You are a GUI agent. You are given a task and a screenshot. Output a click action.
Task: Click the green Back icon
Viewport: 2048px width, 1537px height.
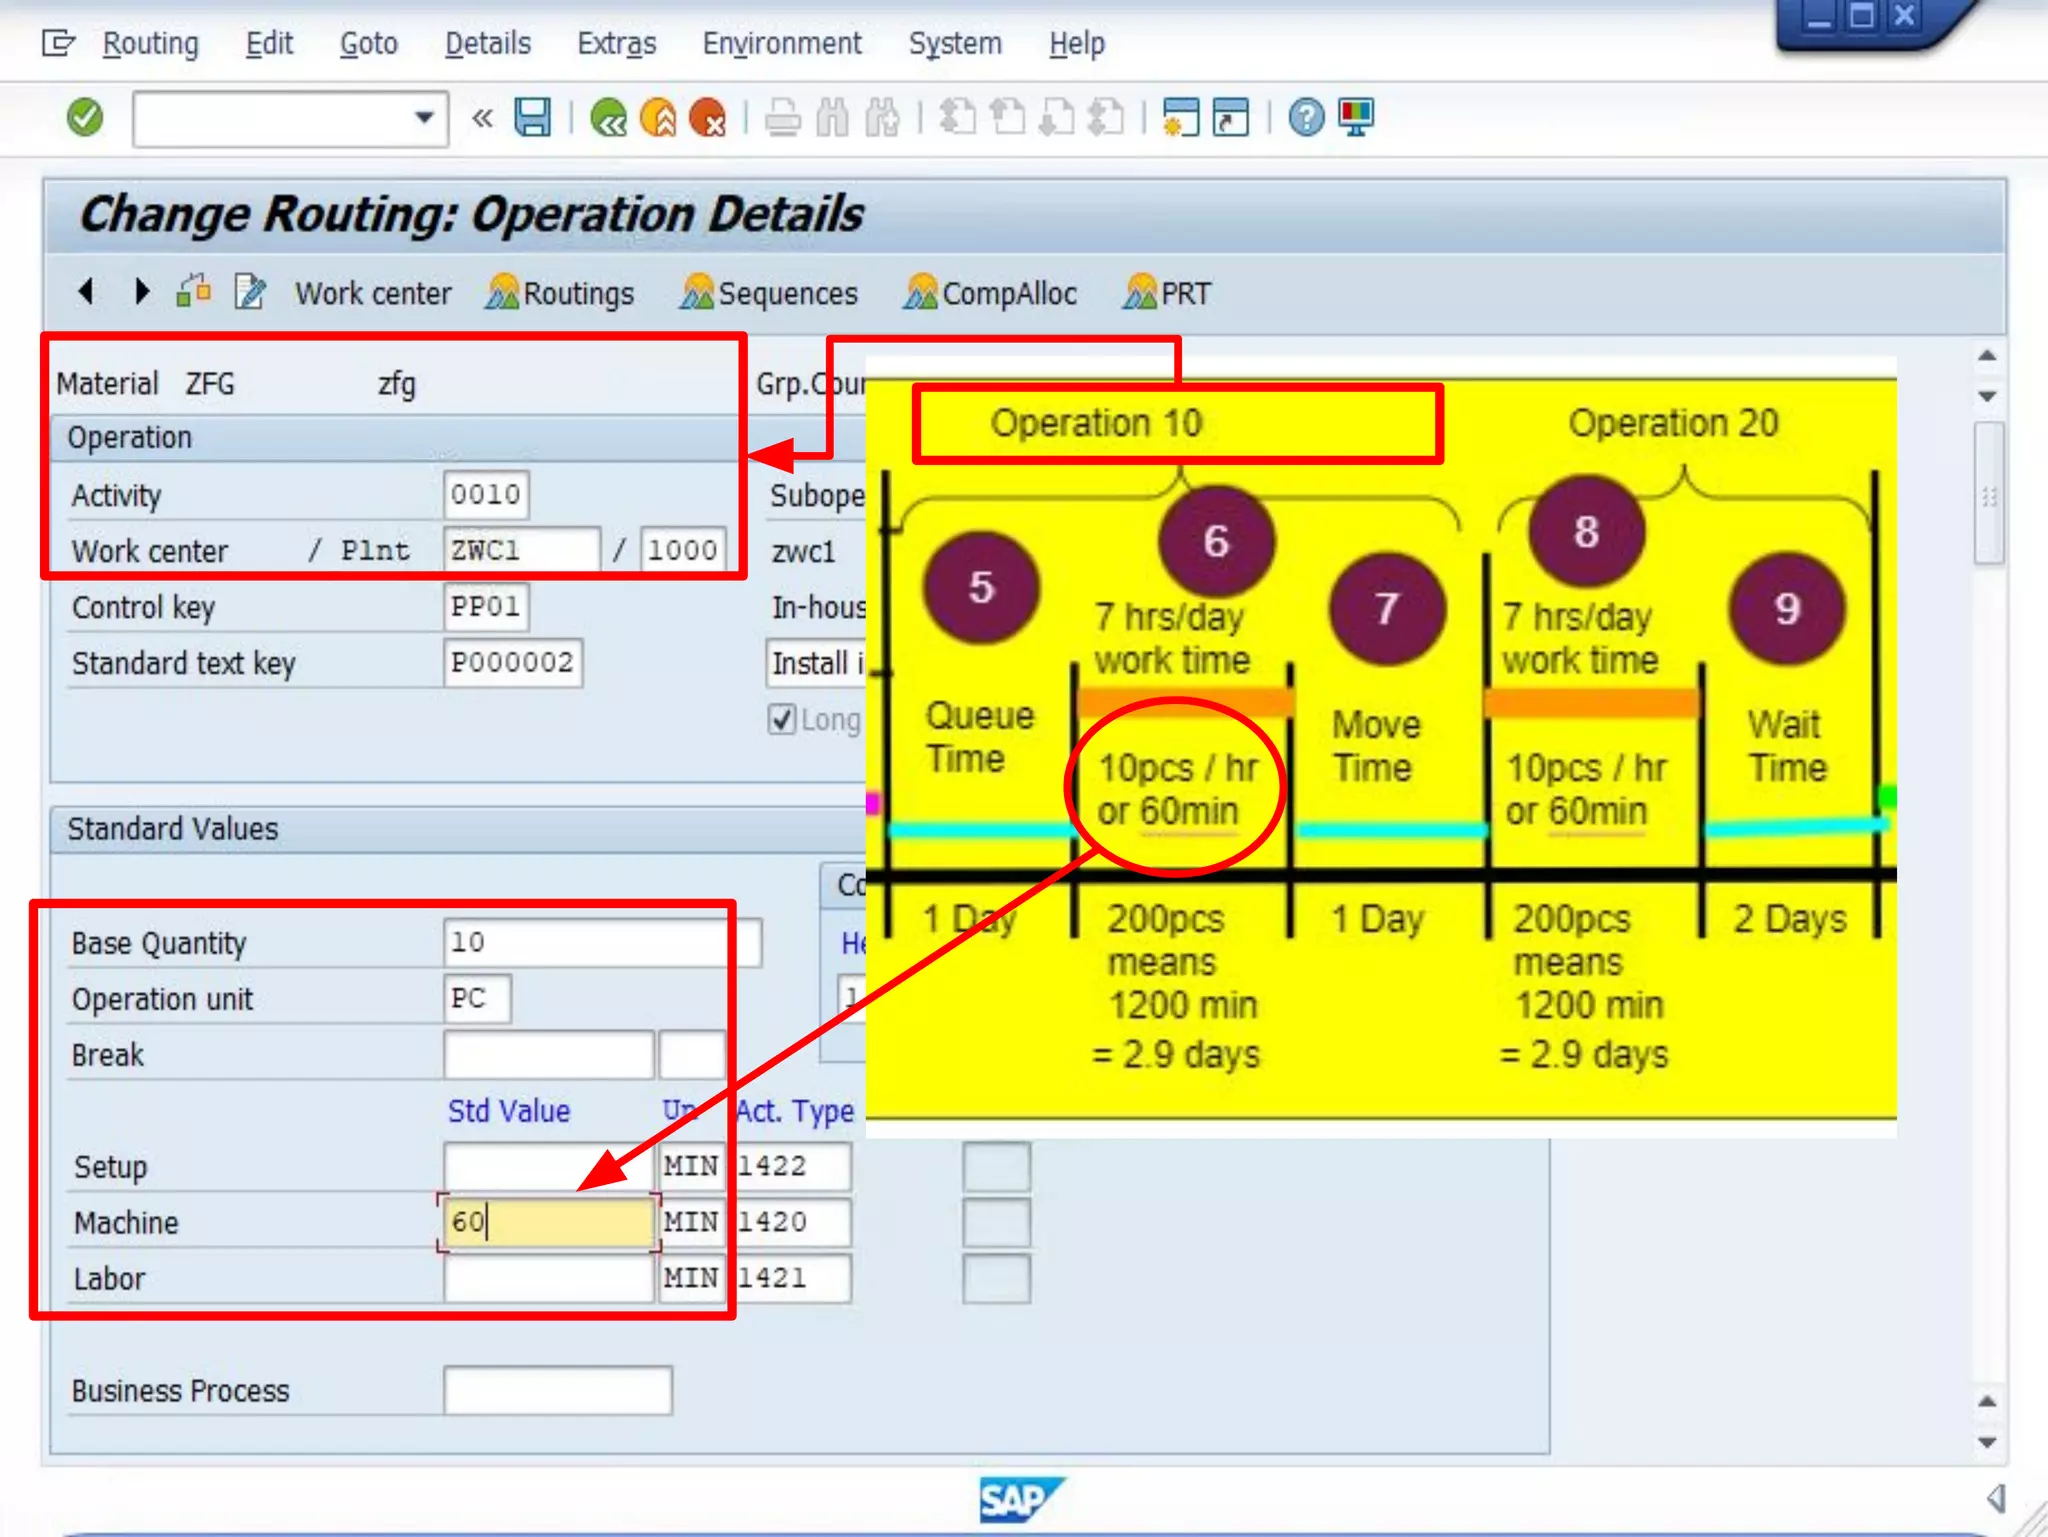tap(608, 118)
